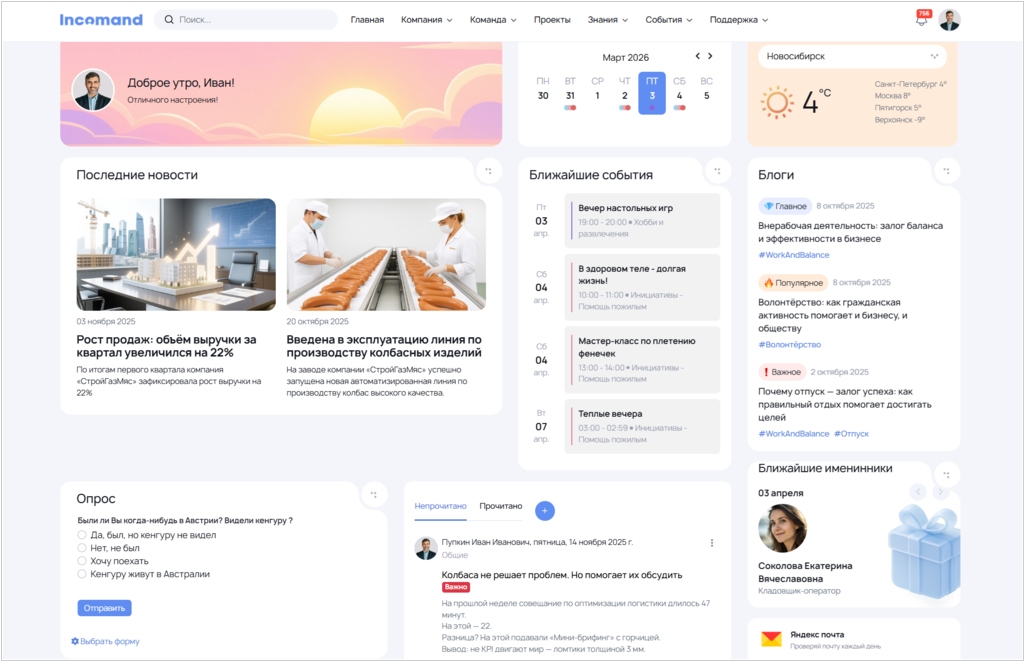Choose 'Кенгуру живут в Австралии' radio option
Viewport: 1024px width, 661px height.
click(82, 574)
